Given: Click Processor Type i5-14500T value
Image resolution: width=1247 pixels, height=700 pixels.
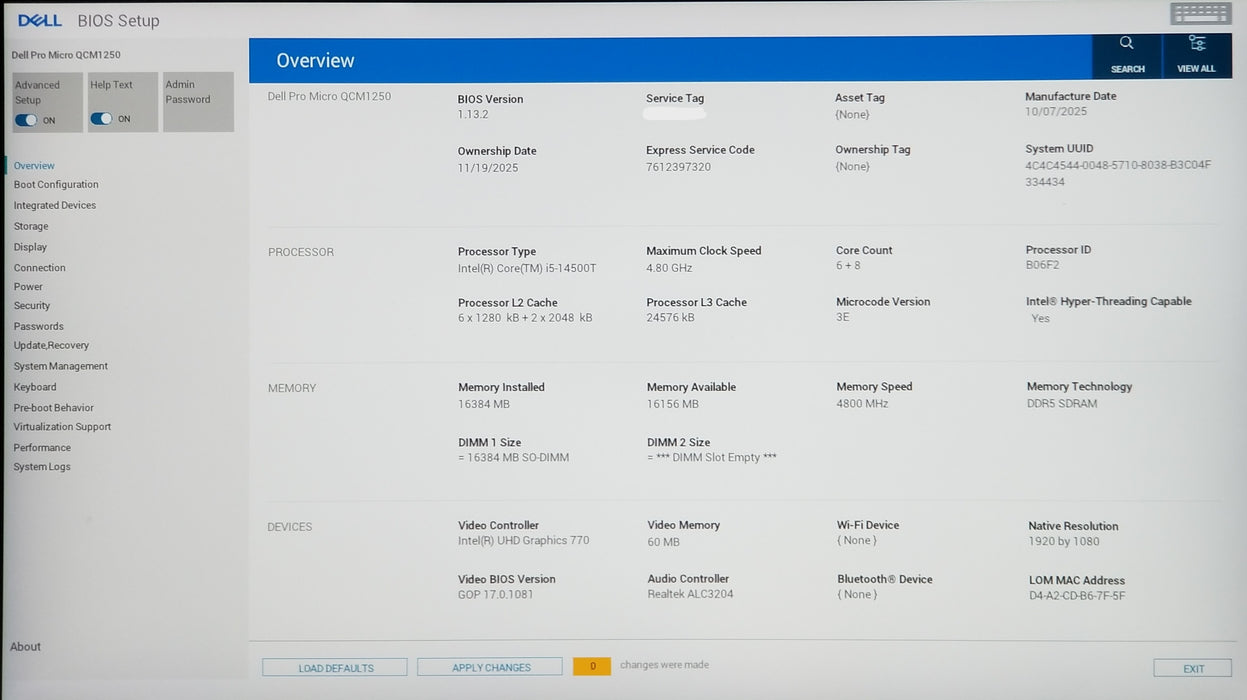Looking at the screenshot, I should 527,269.
